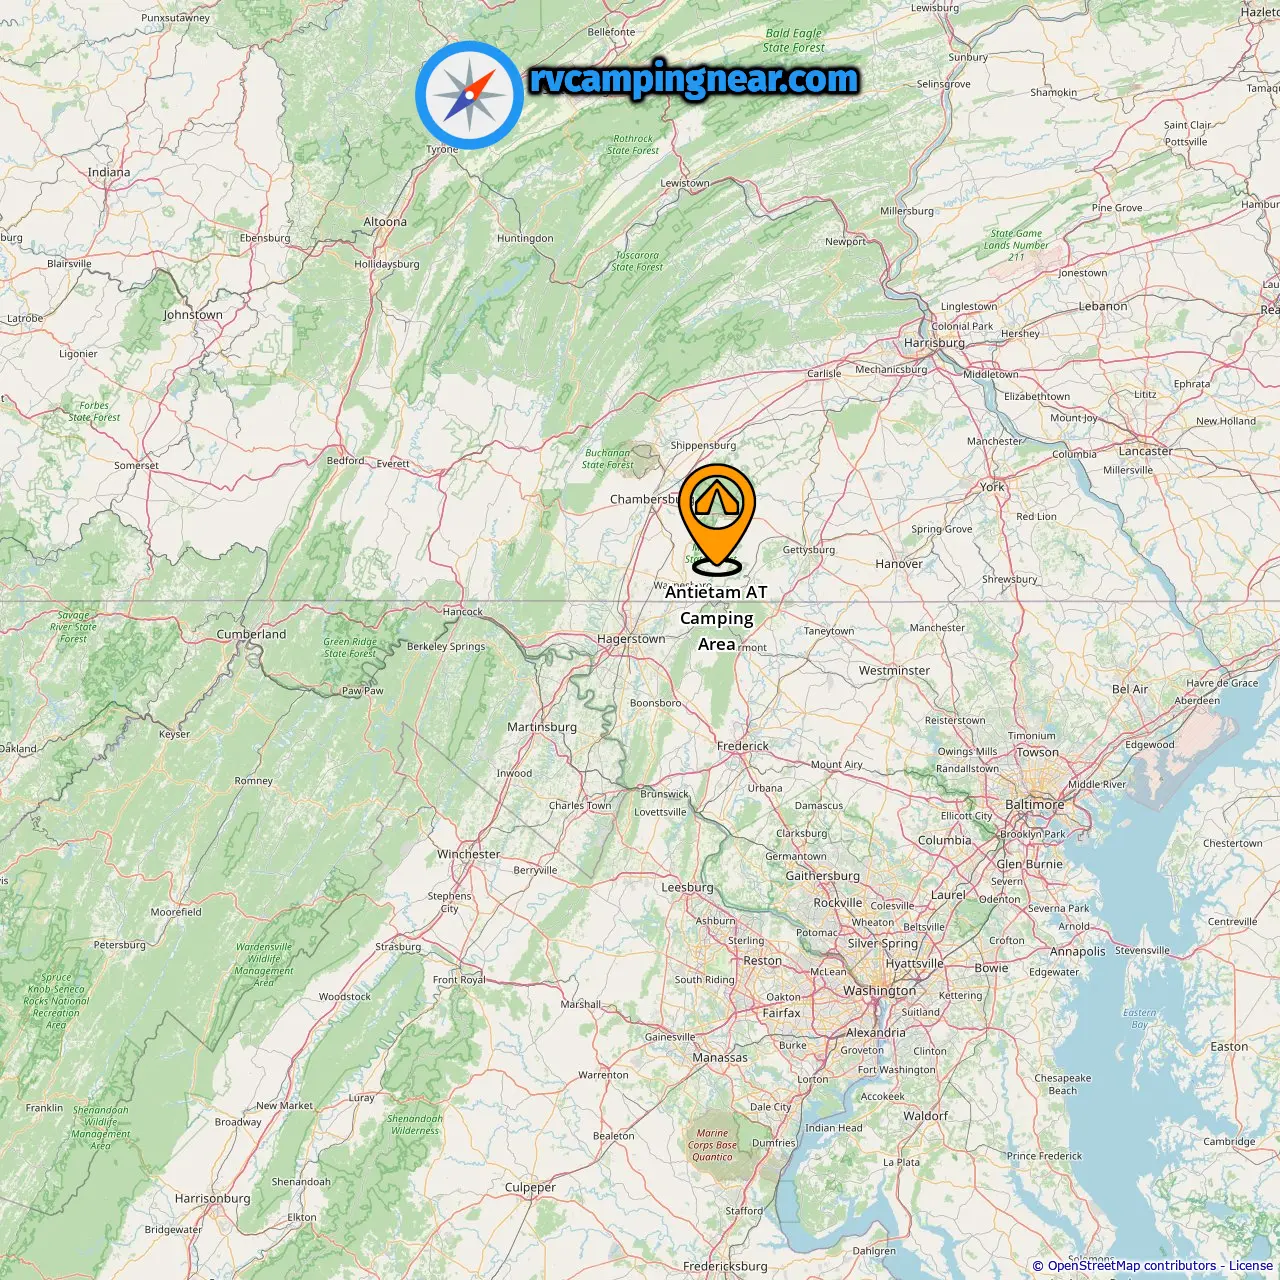Click the OpenStreetMap contributors link
The image size is (1280, 1280).
click(x=1132, y=1266)
